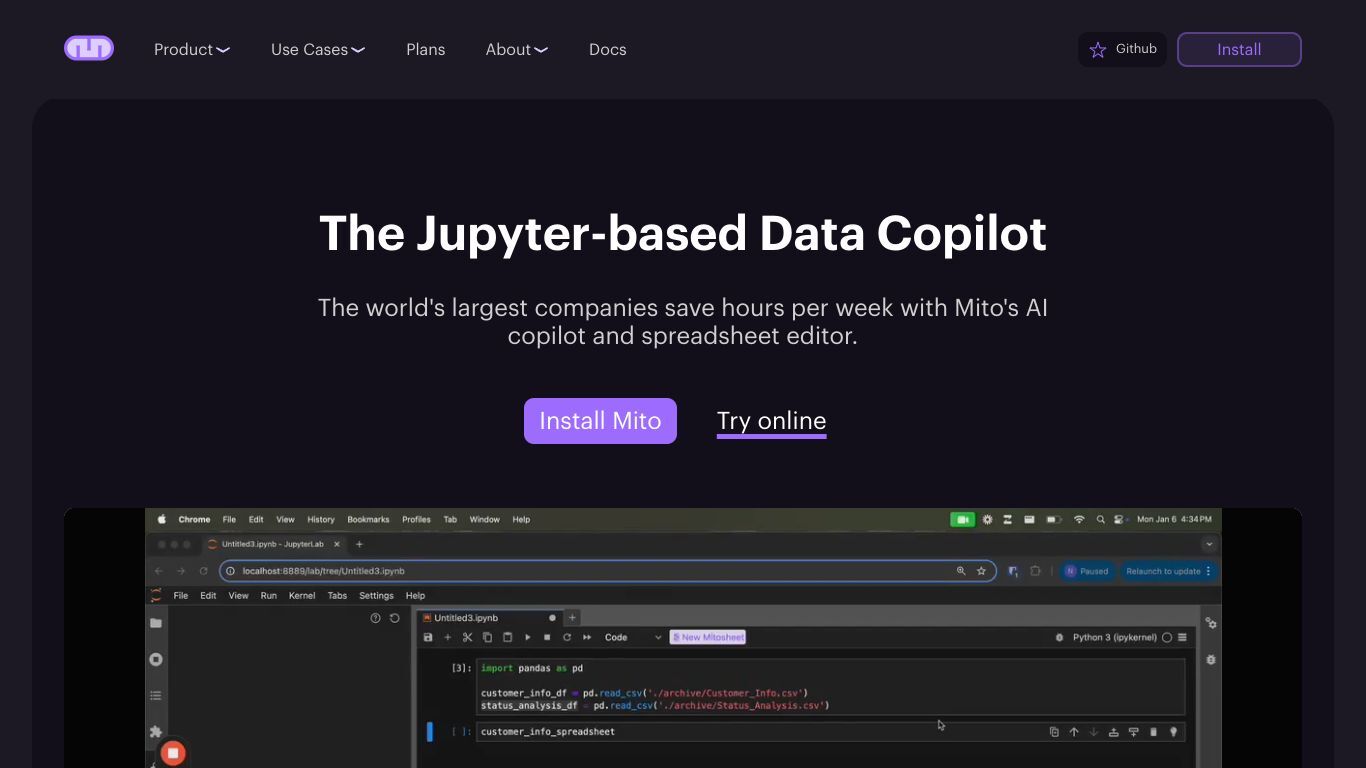Click the restart kernel icon in notebook toolbar
The width and height of the screenshot is (1366, 768).
pos(567,637)
